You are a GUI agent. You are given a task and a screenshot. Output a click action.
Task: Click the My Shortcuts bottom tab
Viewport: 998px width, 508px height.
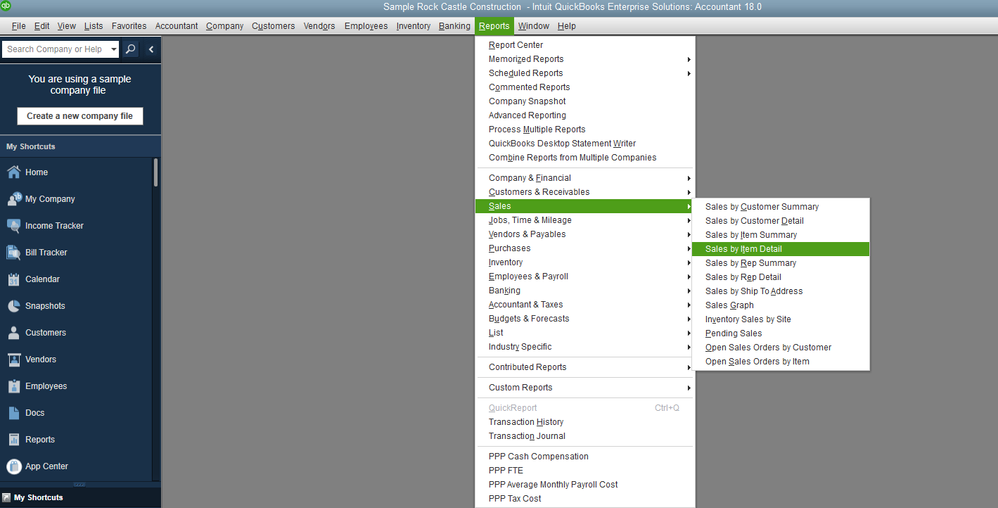(x=80, y=497)
